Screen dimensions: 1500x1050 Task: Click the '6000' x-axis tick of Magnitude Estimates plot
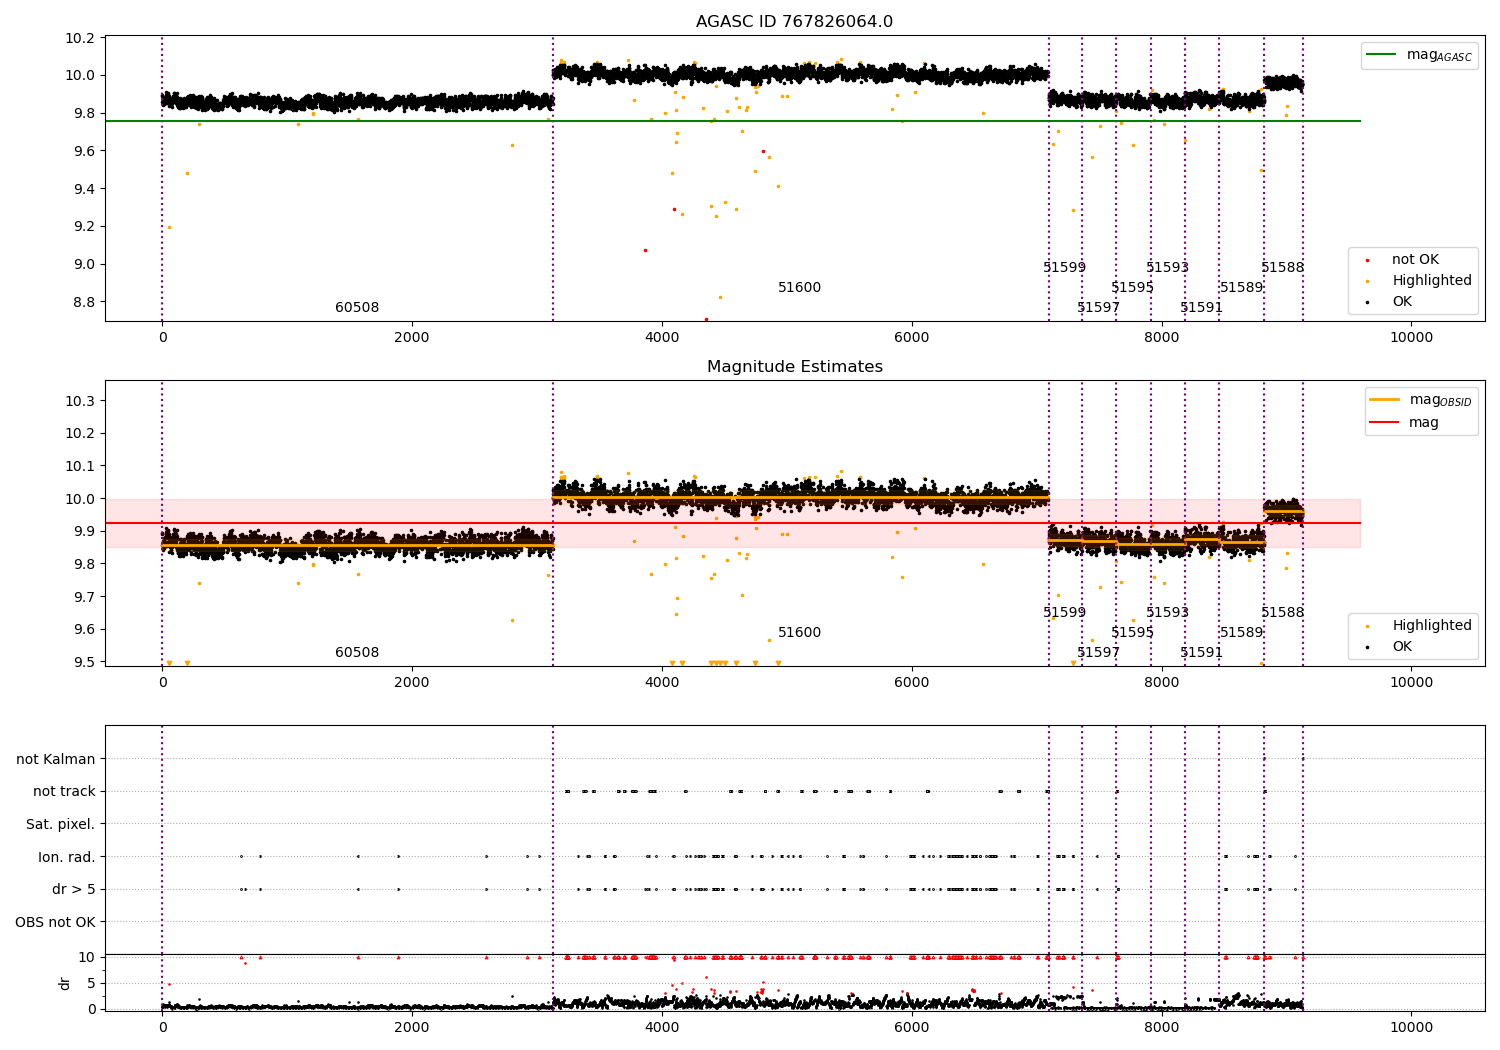click(912, 682)
